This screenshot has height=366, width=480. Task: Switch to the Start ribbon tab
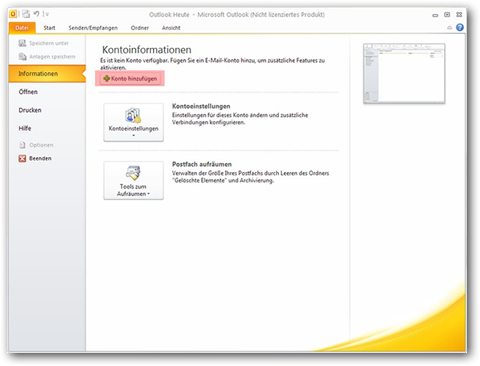coord(49,28)
